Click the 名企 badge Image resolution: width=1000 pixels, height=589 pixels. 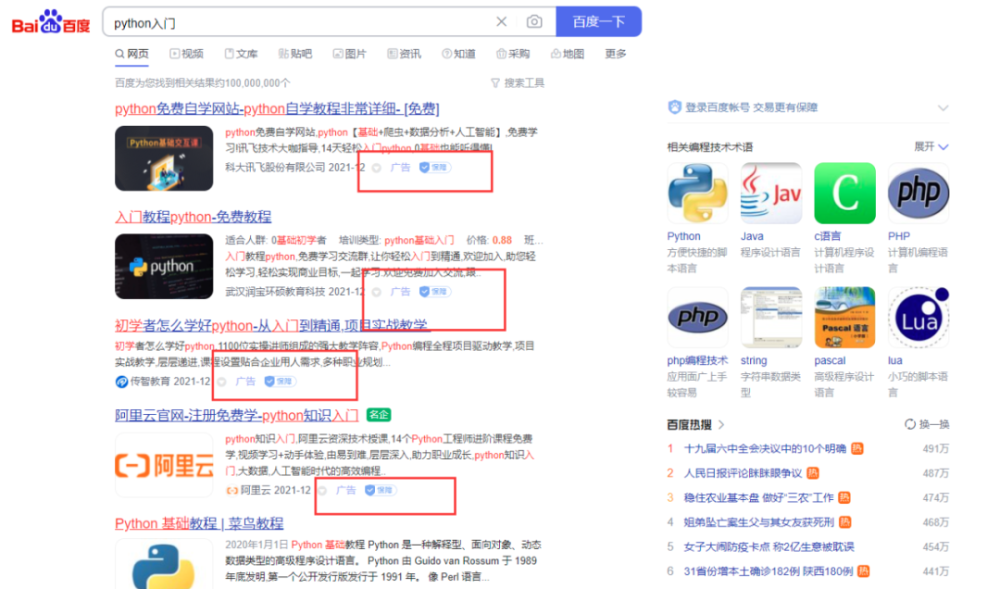click(x=379, y=415)
